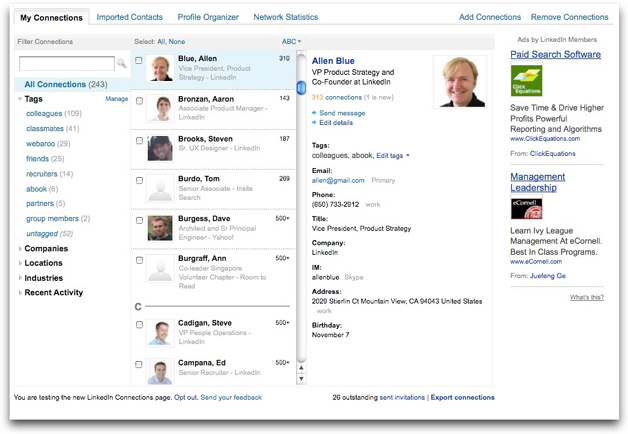Filter by partners tag

(x=46, y=203)
